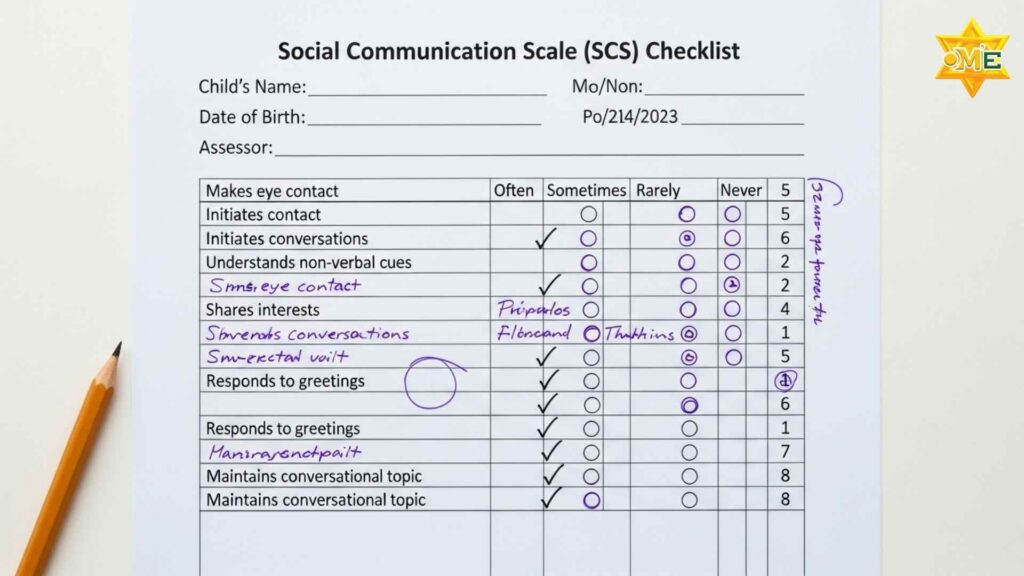Image resolution: width=1024 pixels, height=576 pixels.
Task: Click the checkmark in the Mansrayenotpailt row
Action: tap(551, 452)
